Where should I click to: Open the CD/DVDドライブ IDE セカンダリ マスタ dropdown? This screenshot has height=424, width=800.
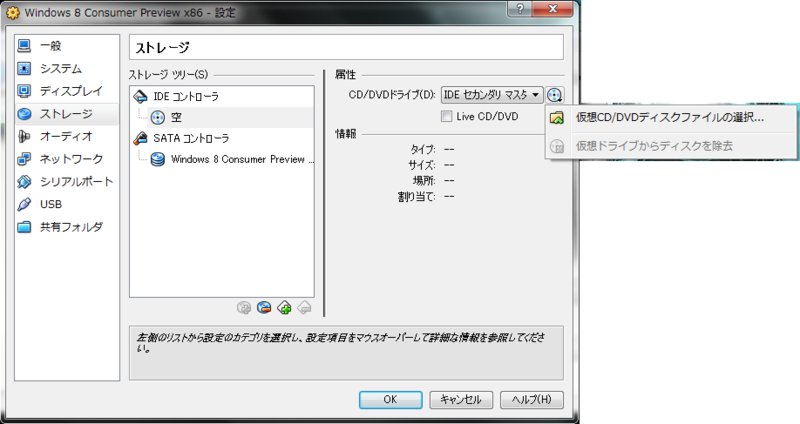coord(492,95)
